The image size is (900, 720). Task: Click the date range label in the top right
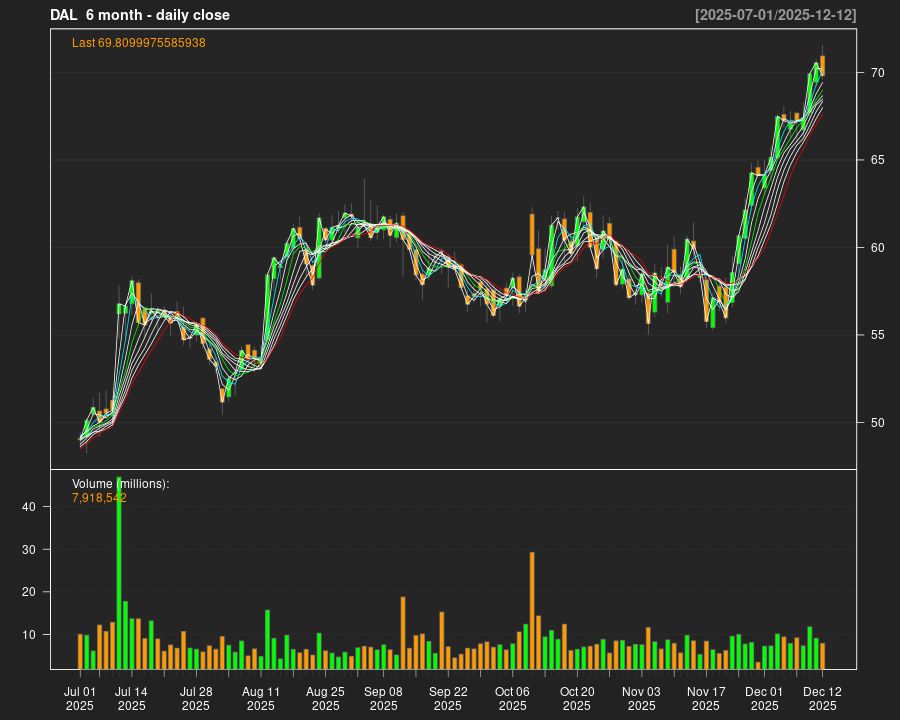775,15
